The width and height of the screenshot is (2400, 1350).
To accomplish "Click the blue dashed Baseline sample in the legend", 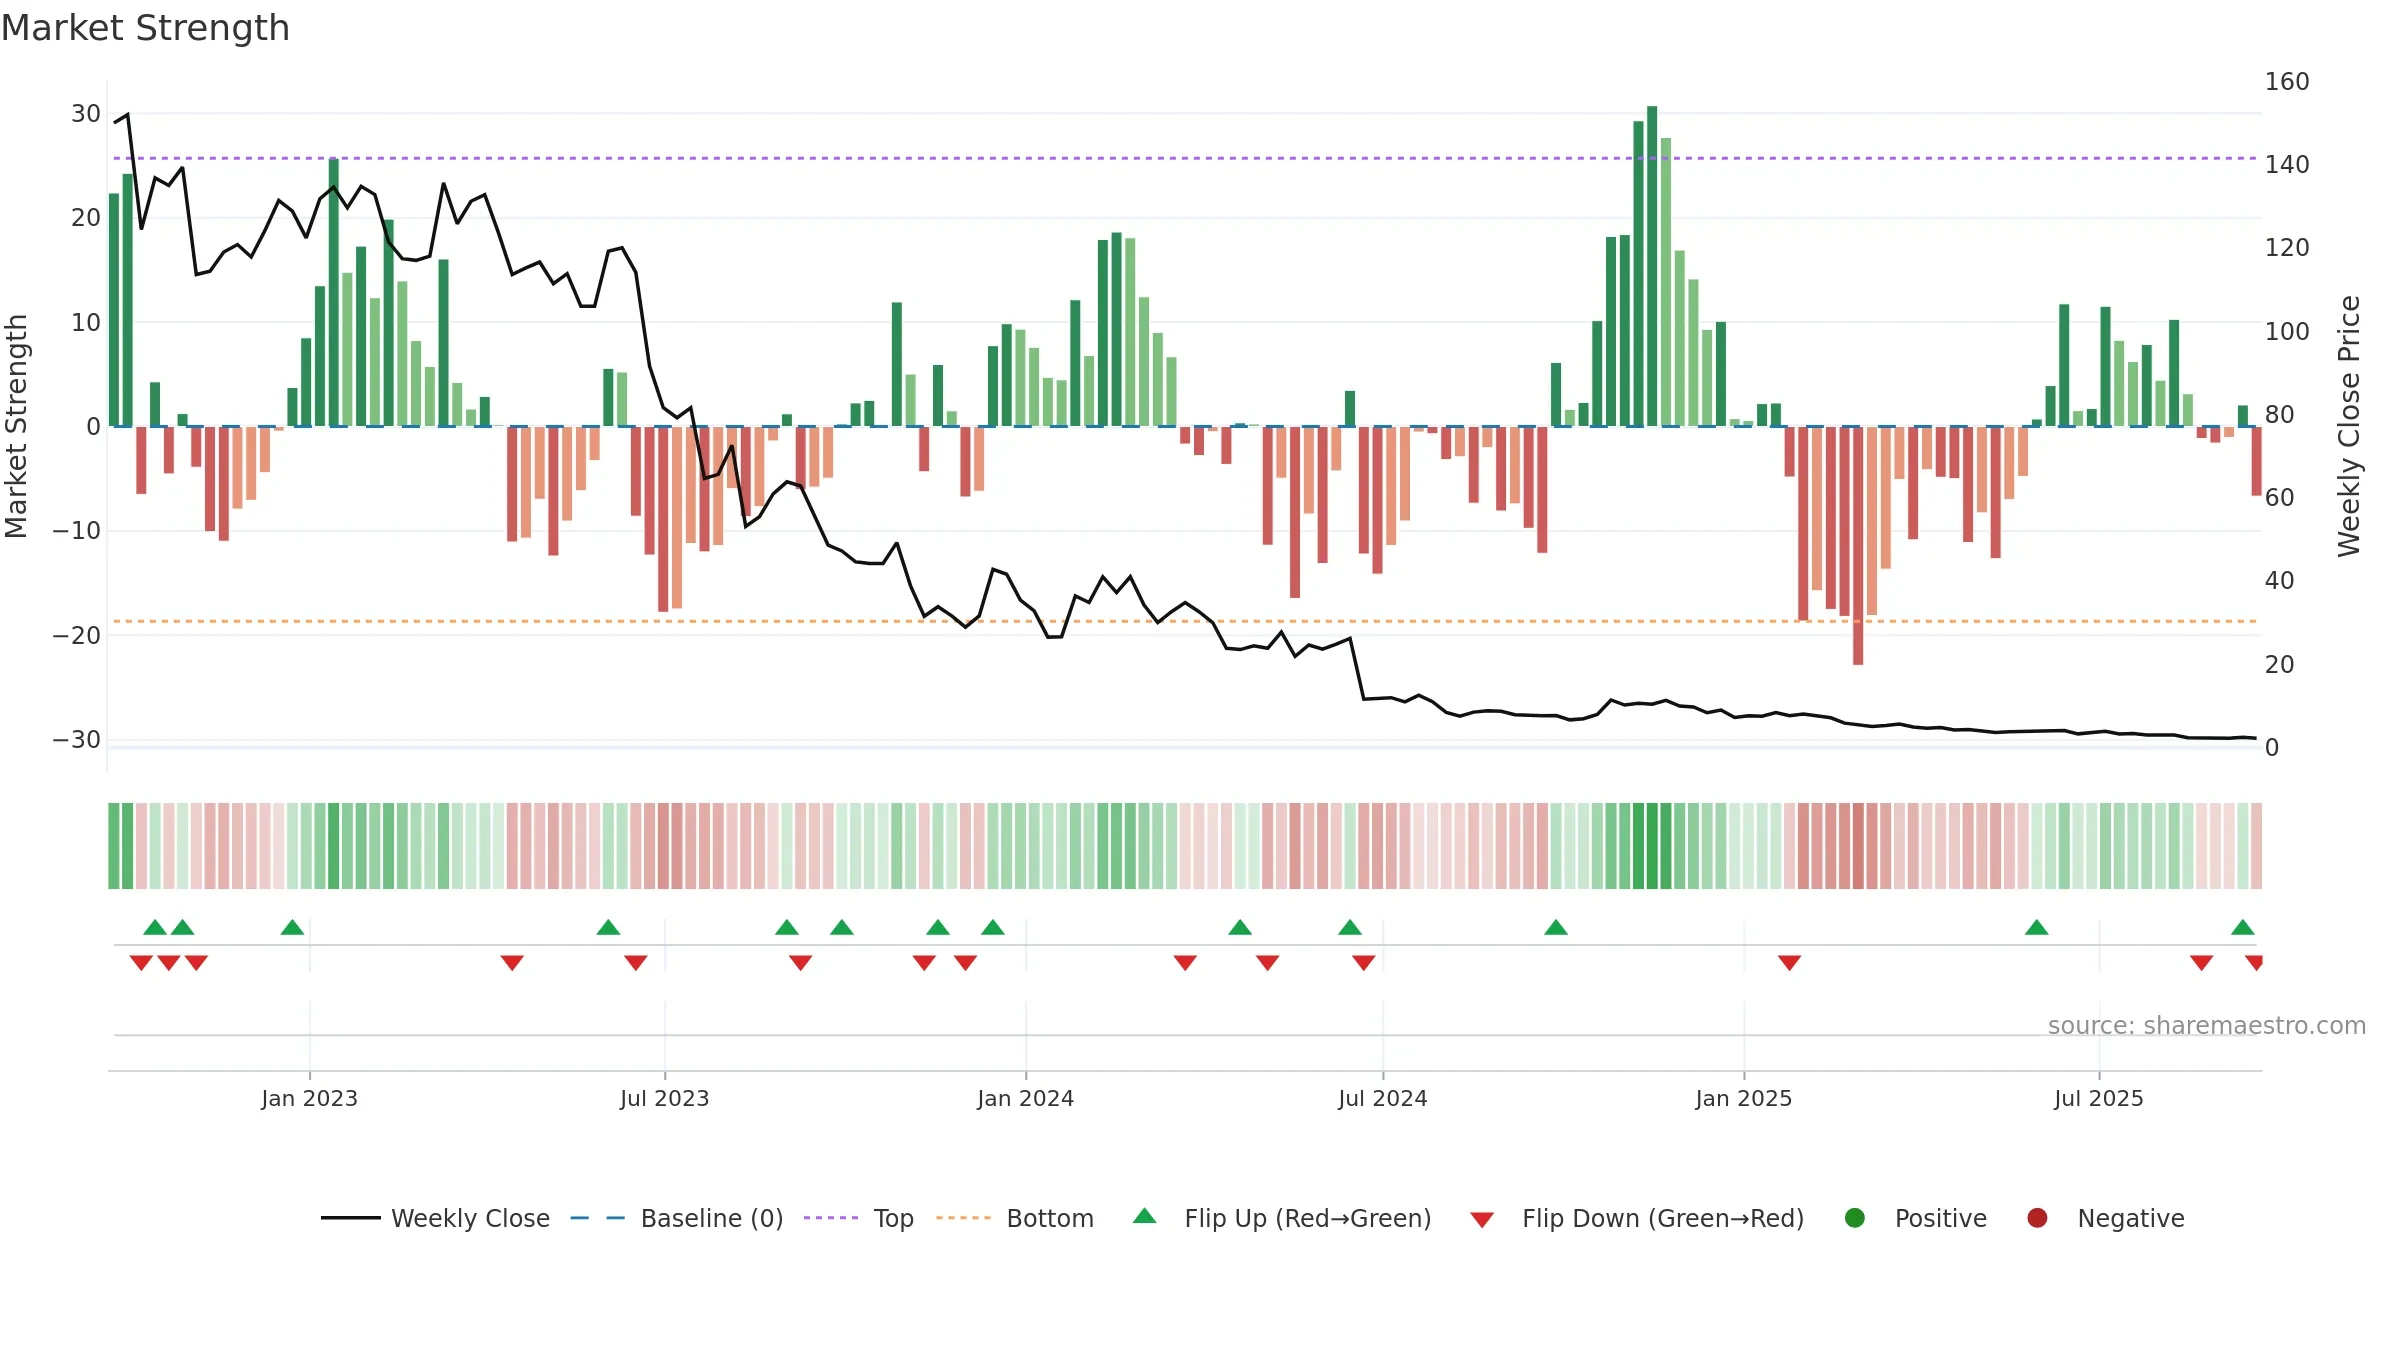I will point(598,1218).
